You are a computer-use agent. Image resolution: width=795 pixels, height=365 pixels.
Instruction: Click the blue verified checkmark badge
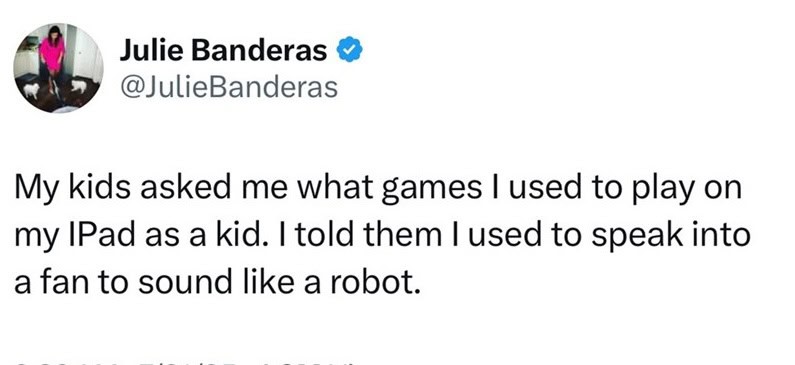tap(349, 50)
